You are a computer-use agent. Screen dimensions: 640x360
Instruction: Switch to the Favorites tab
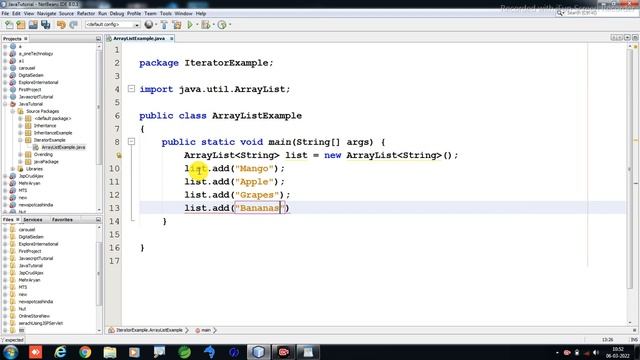click(x=62, y=220)
